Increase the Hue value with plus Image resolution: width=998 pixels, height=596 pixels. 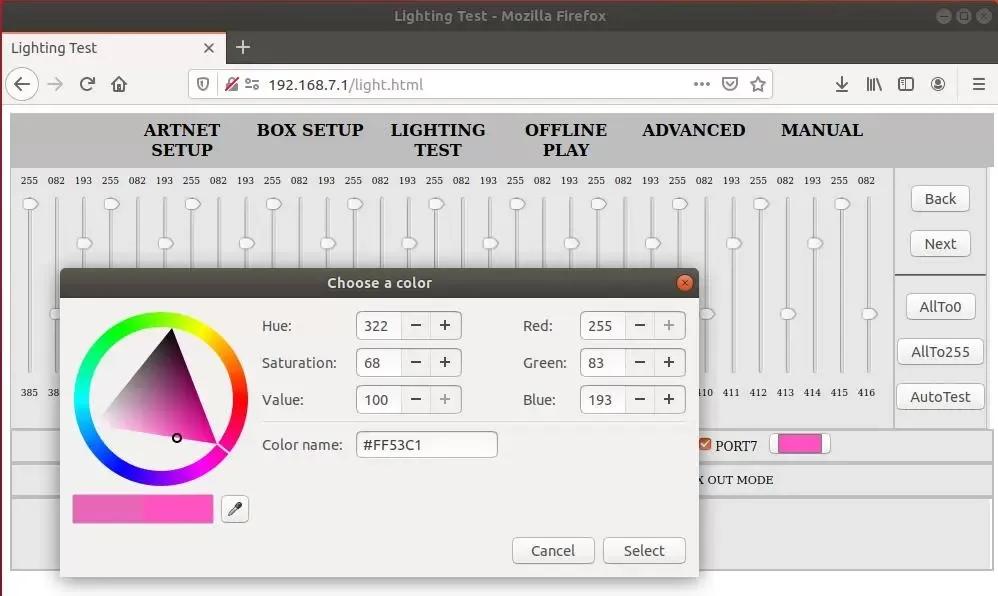tap(445, 326)
